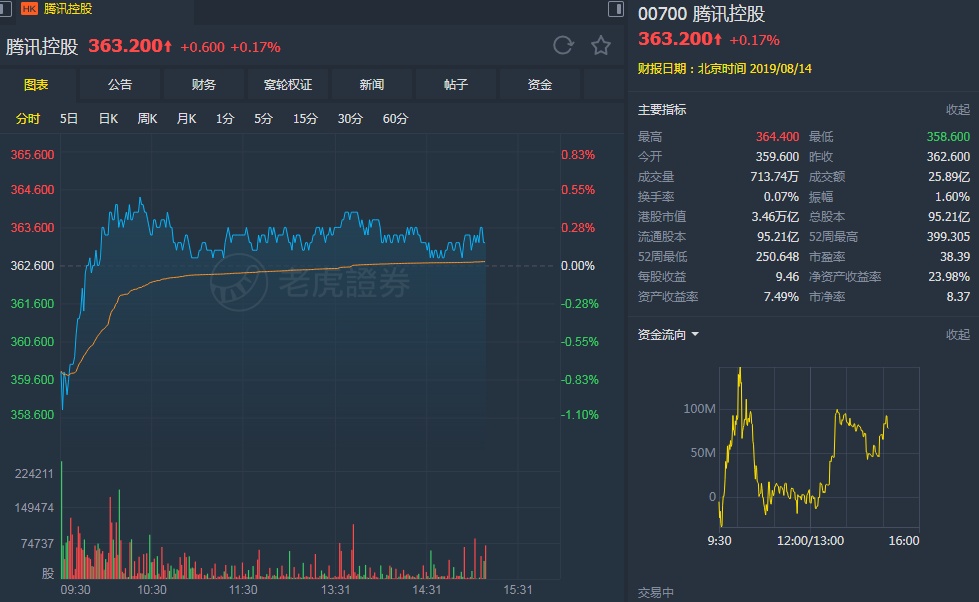Screen dimensions: 979x602
Task: Toggle the right side panel icon
Action: 616,9
